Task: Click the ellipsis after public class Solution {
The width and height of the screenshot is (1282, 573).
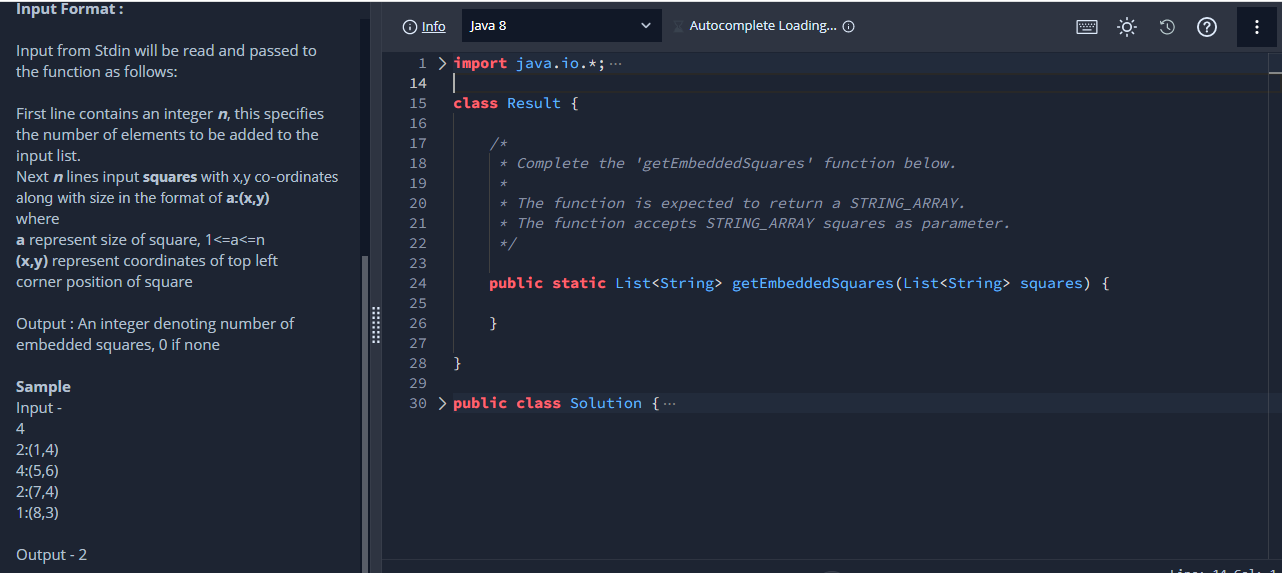Action: (669, 404)
